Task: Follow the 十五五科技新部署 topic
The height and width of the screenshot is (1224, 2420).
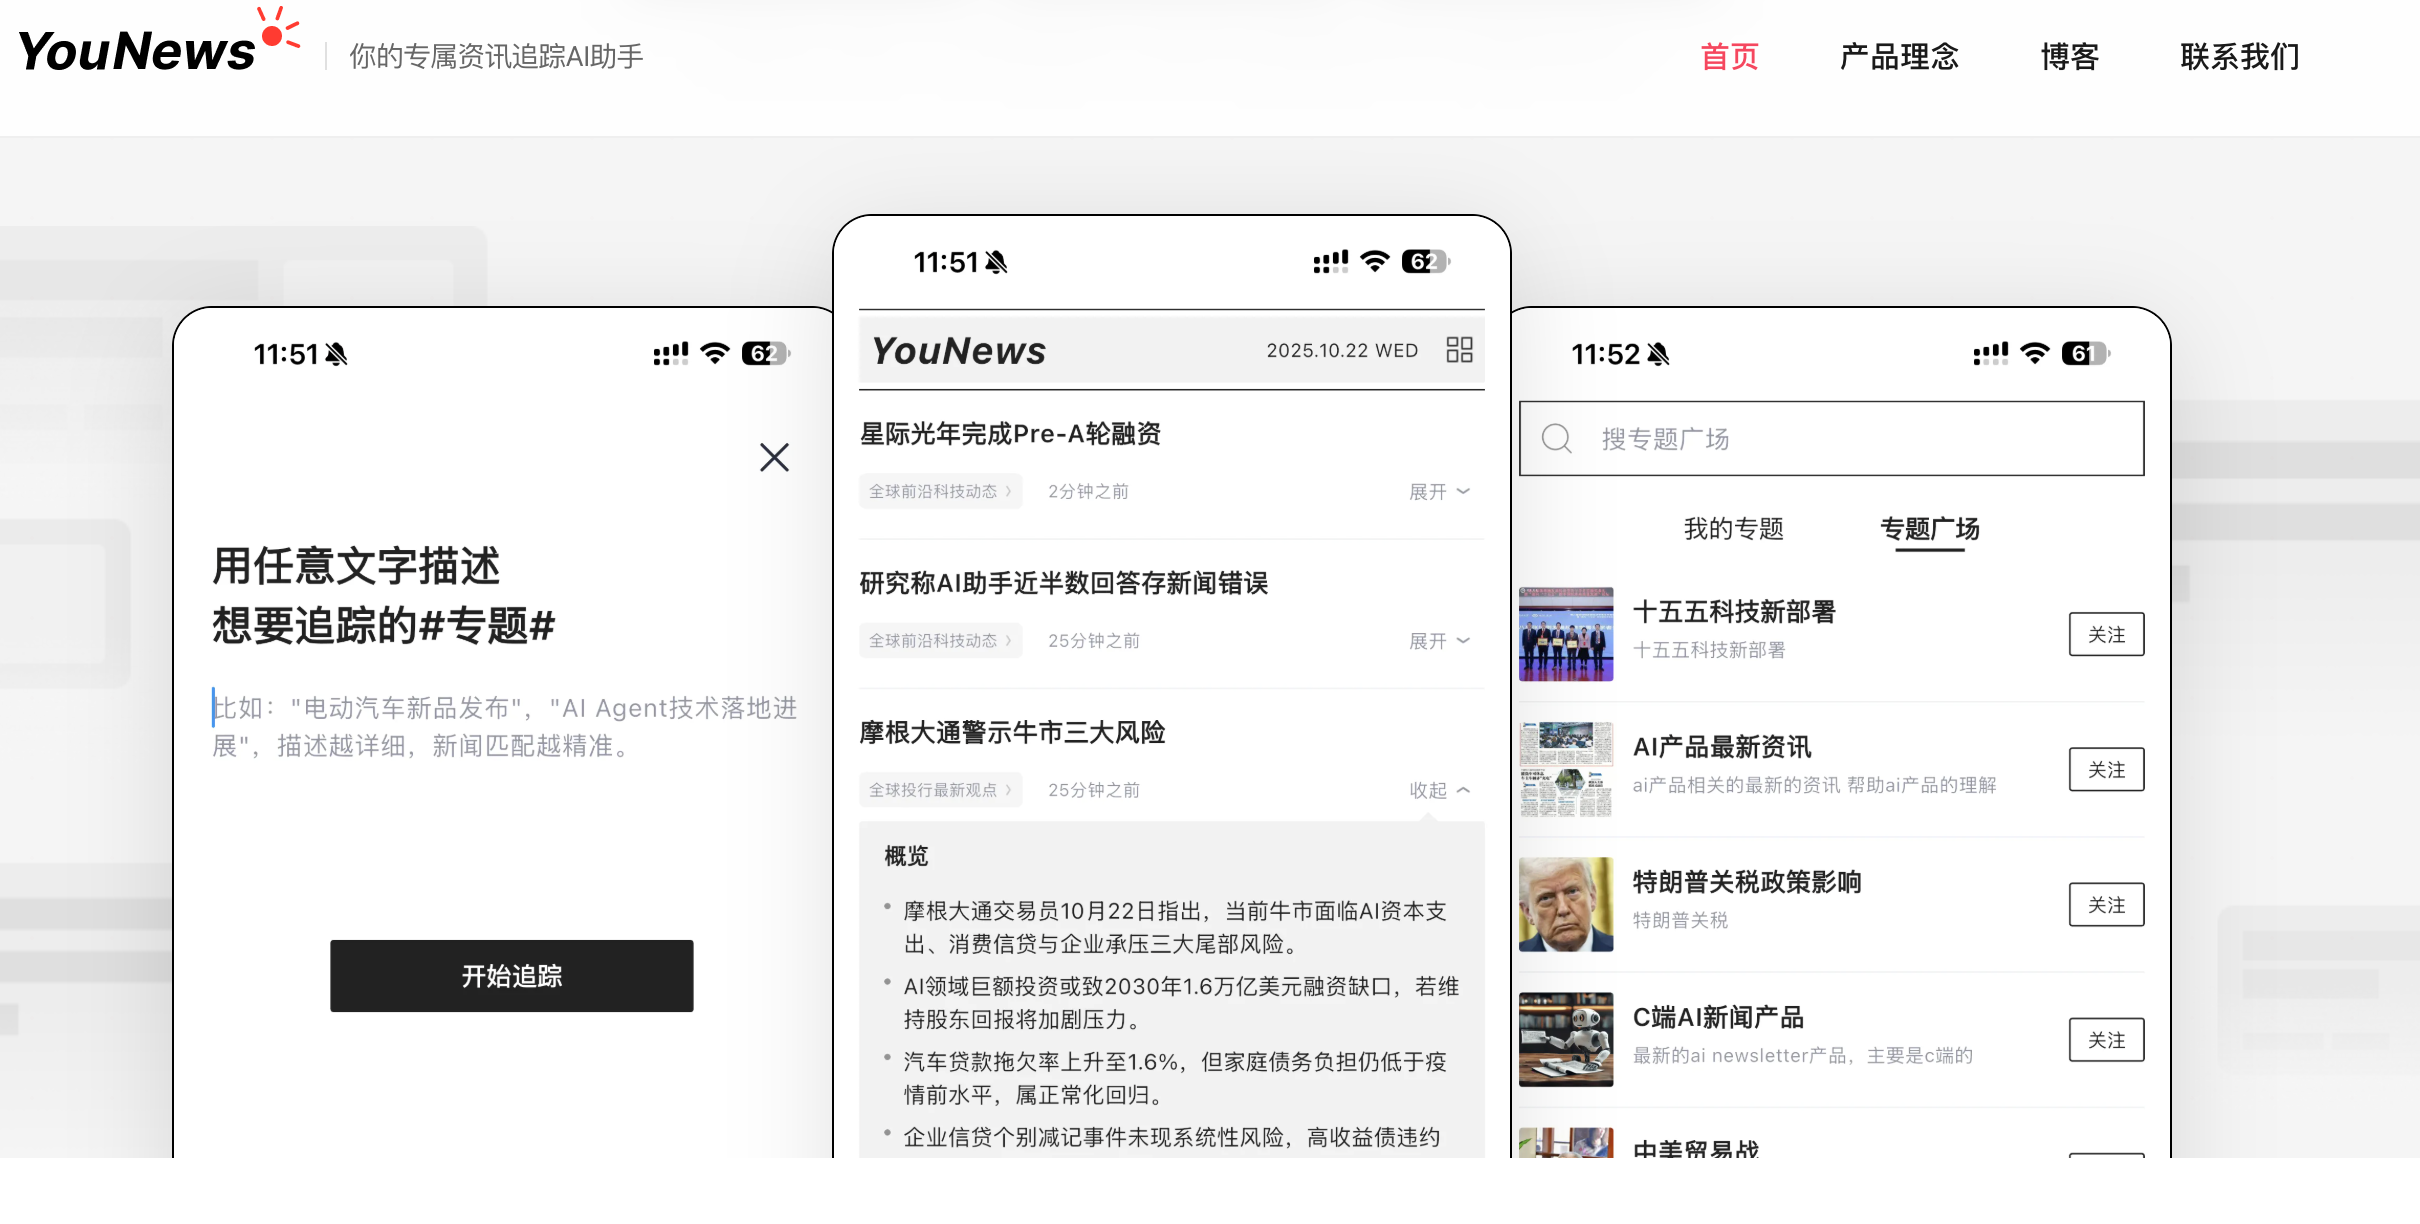Action: click(x=2106, y=634)
